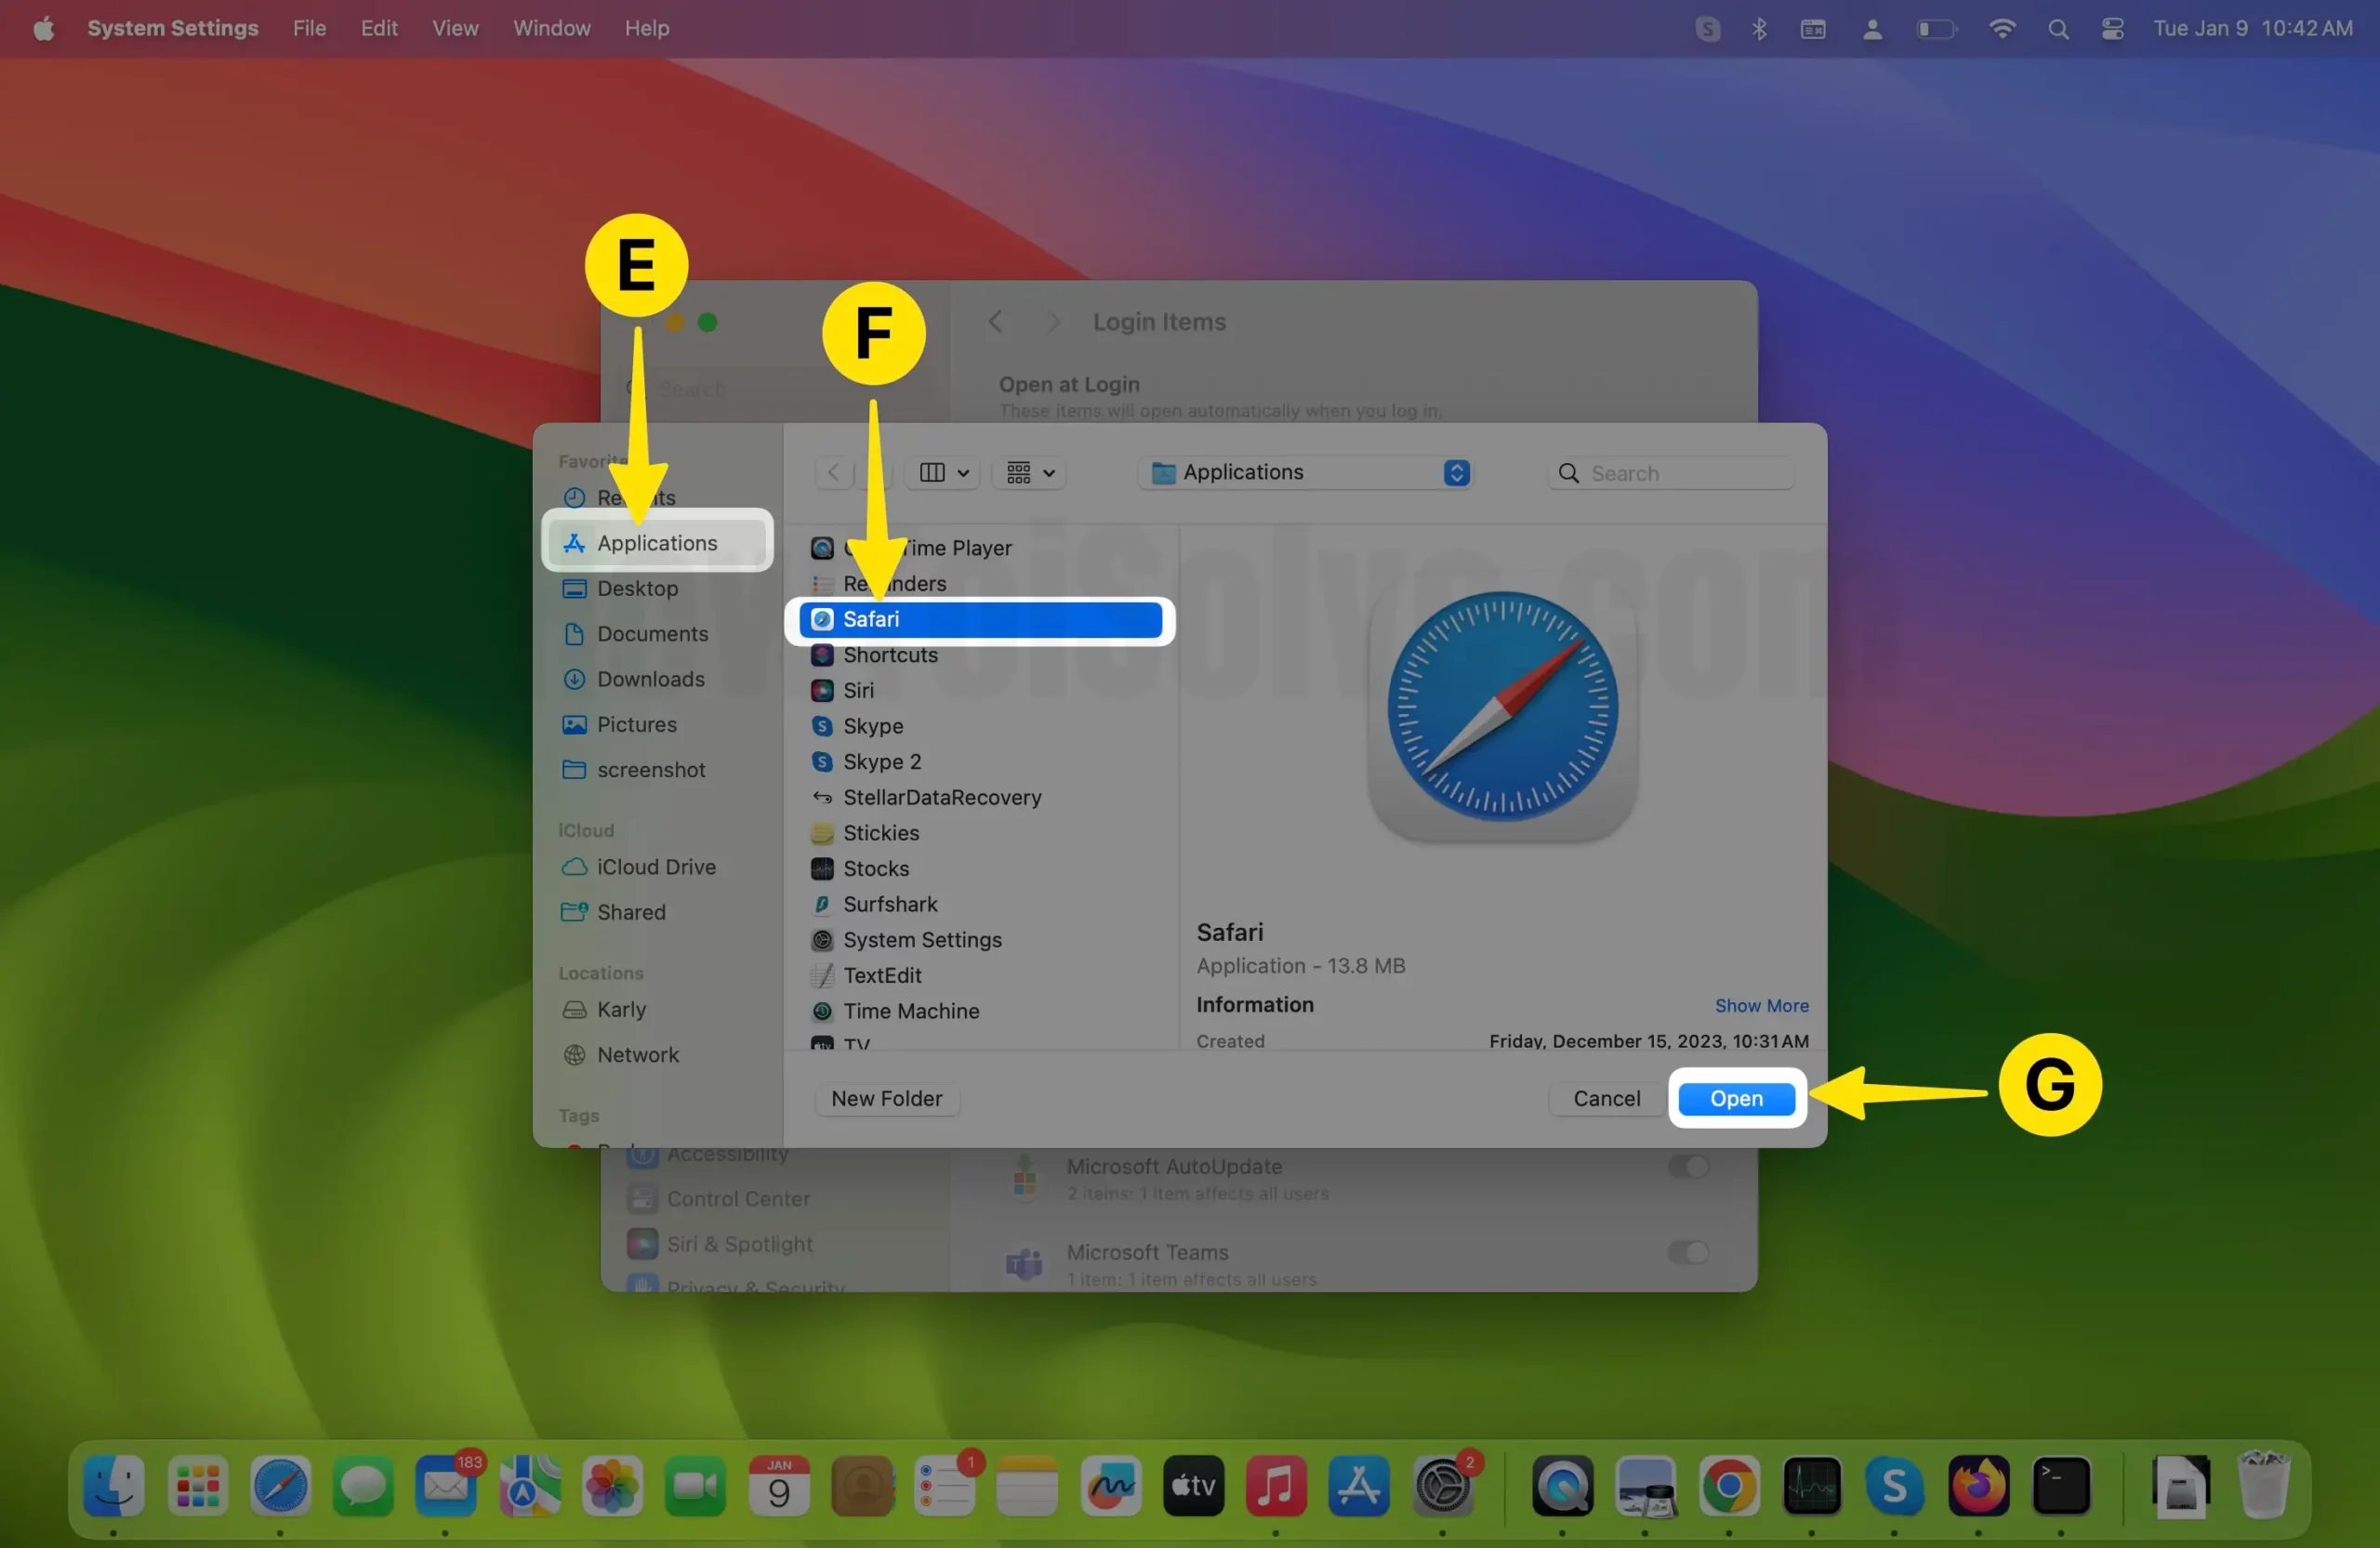This screenshot has height=1548, width=2380.
Task: Click the Open button
Action: (1735, 1098)
